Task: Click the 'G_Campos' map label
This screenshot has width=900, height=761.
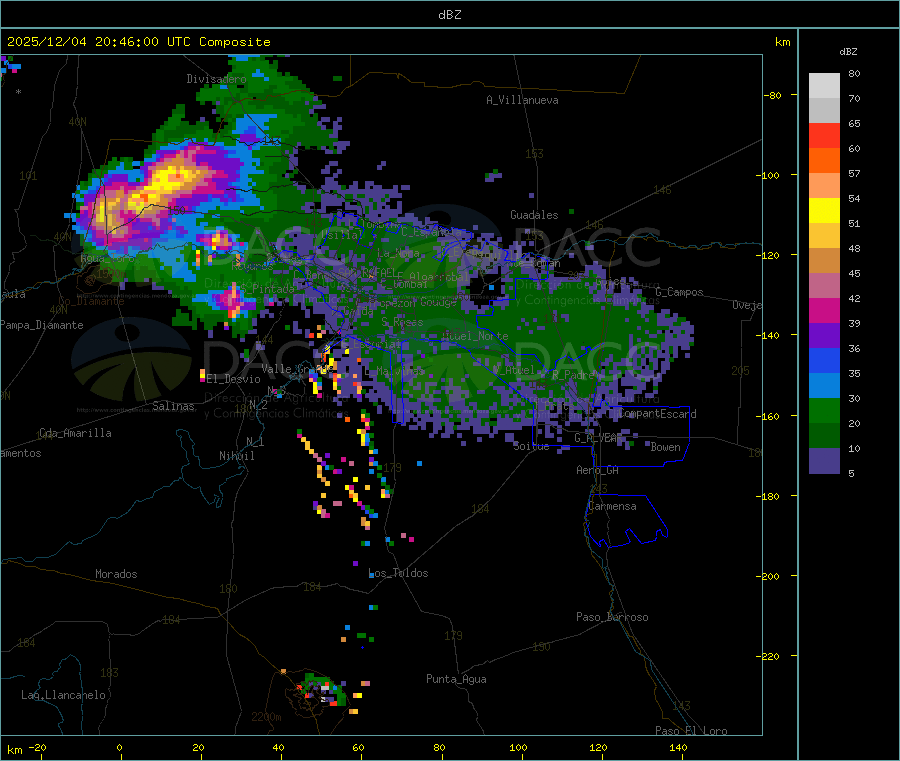Action: click(x=679, y=292)
